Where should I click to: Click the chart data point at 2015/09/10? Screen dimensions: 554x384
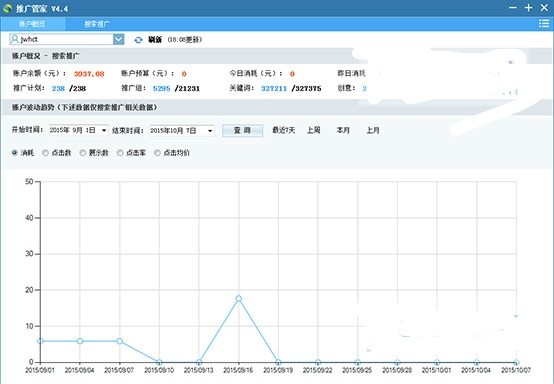click(x=159, y=362)
